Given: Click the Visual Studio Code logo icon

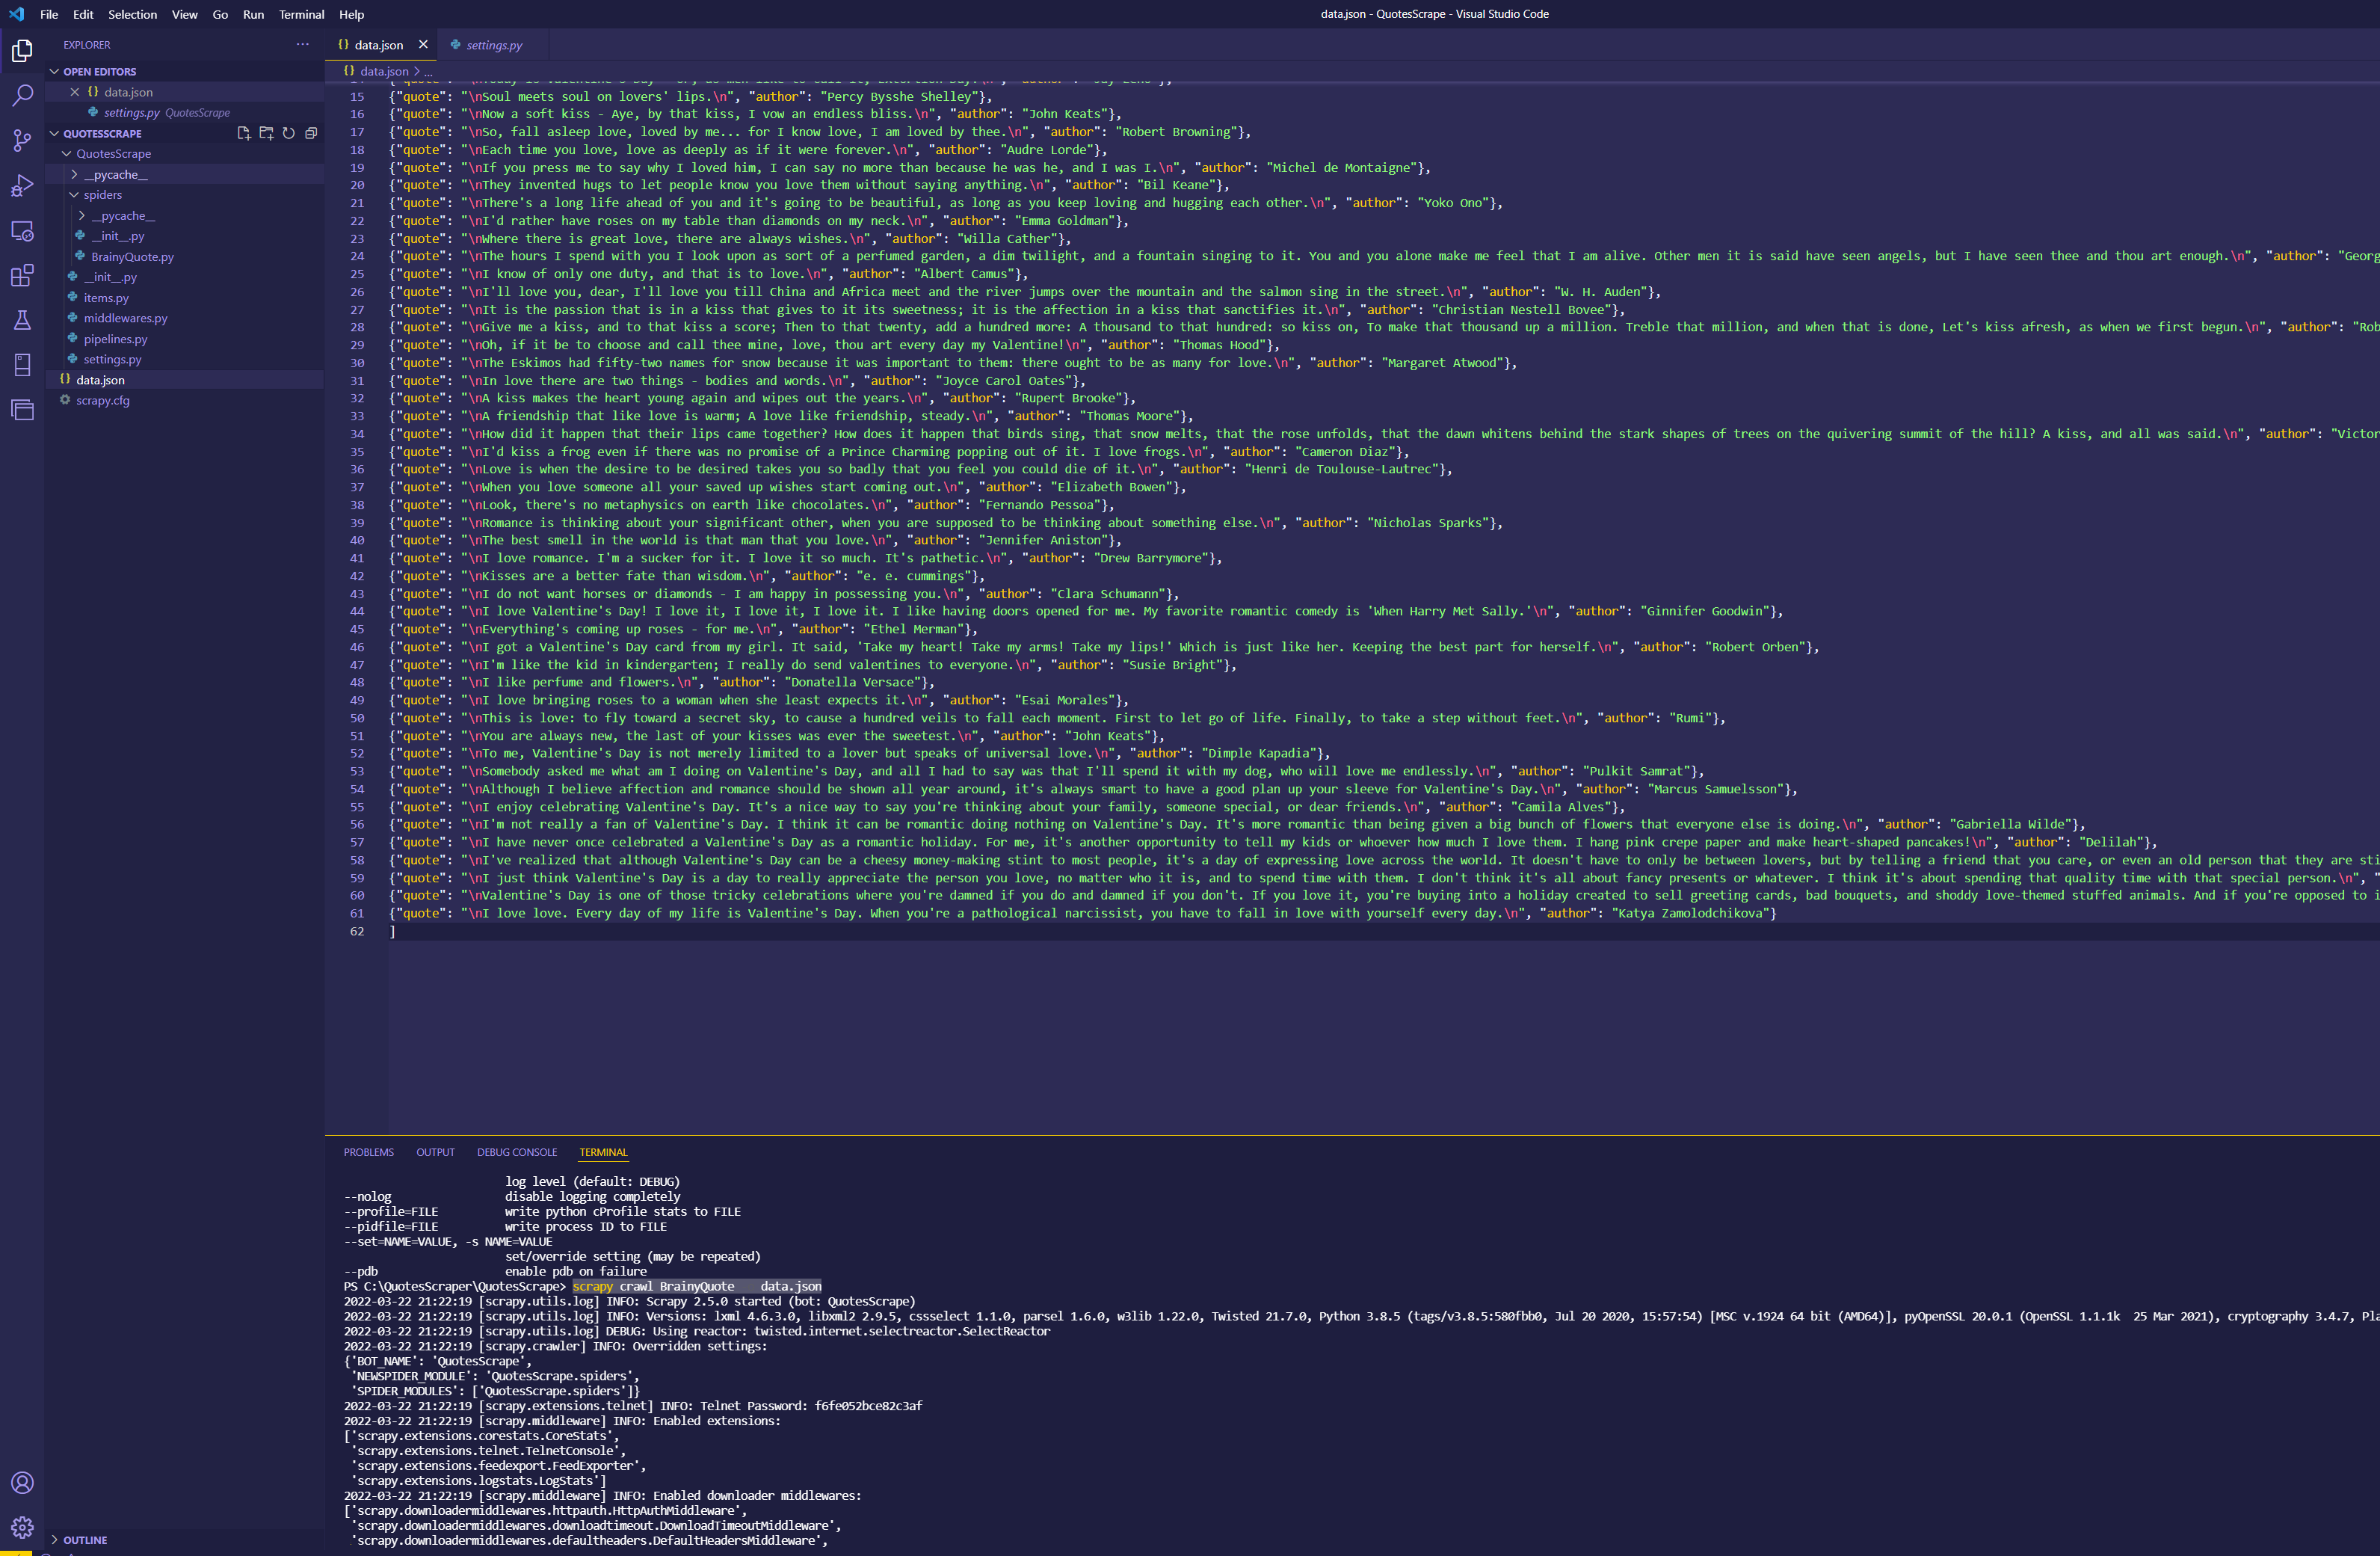Looking at the screenshot, I should tap(16, 14).
